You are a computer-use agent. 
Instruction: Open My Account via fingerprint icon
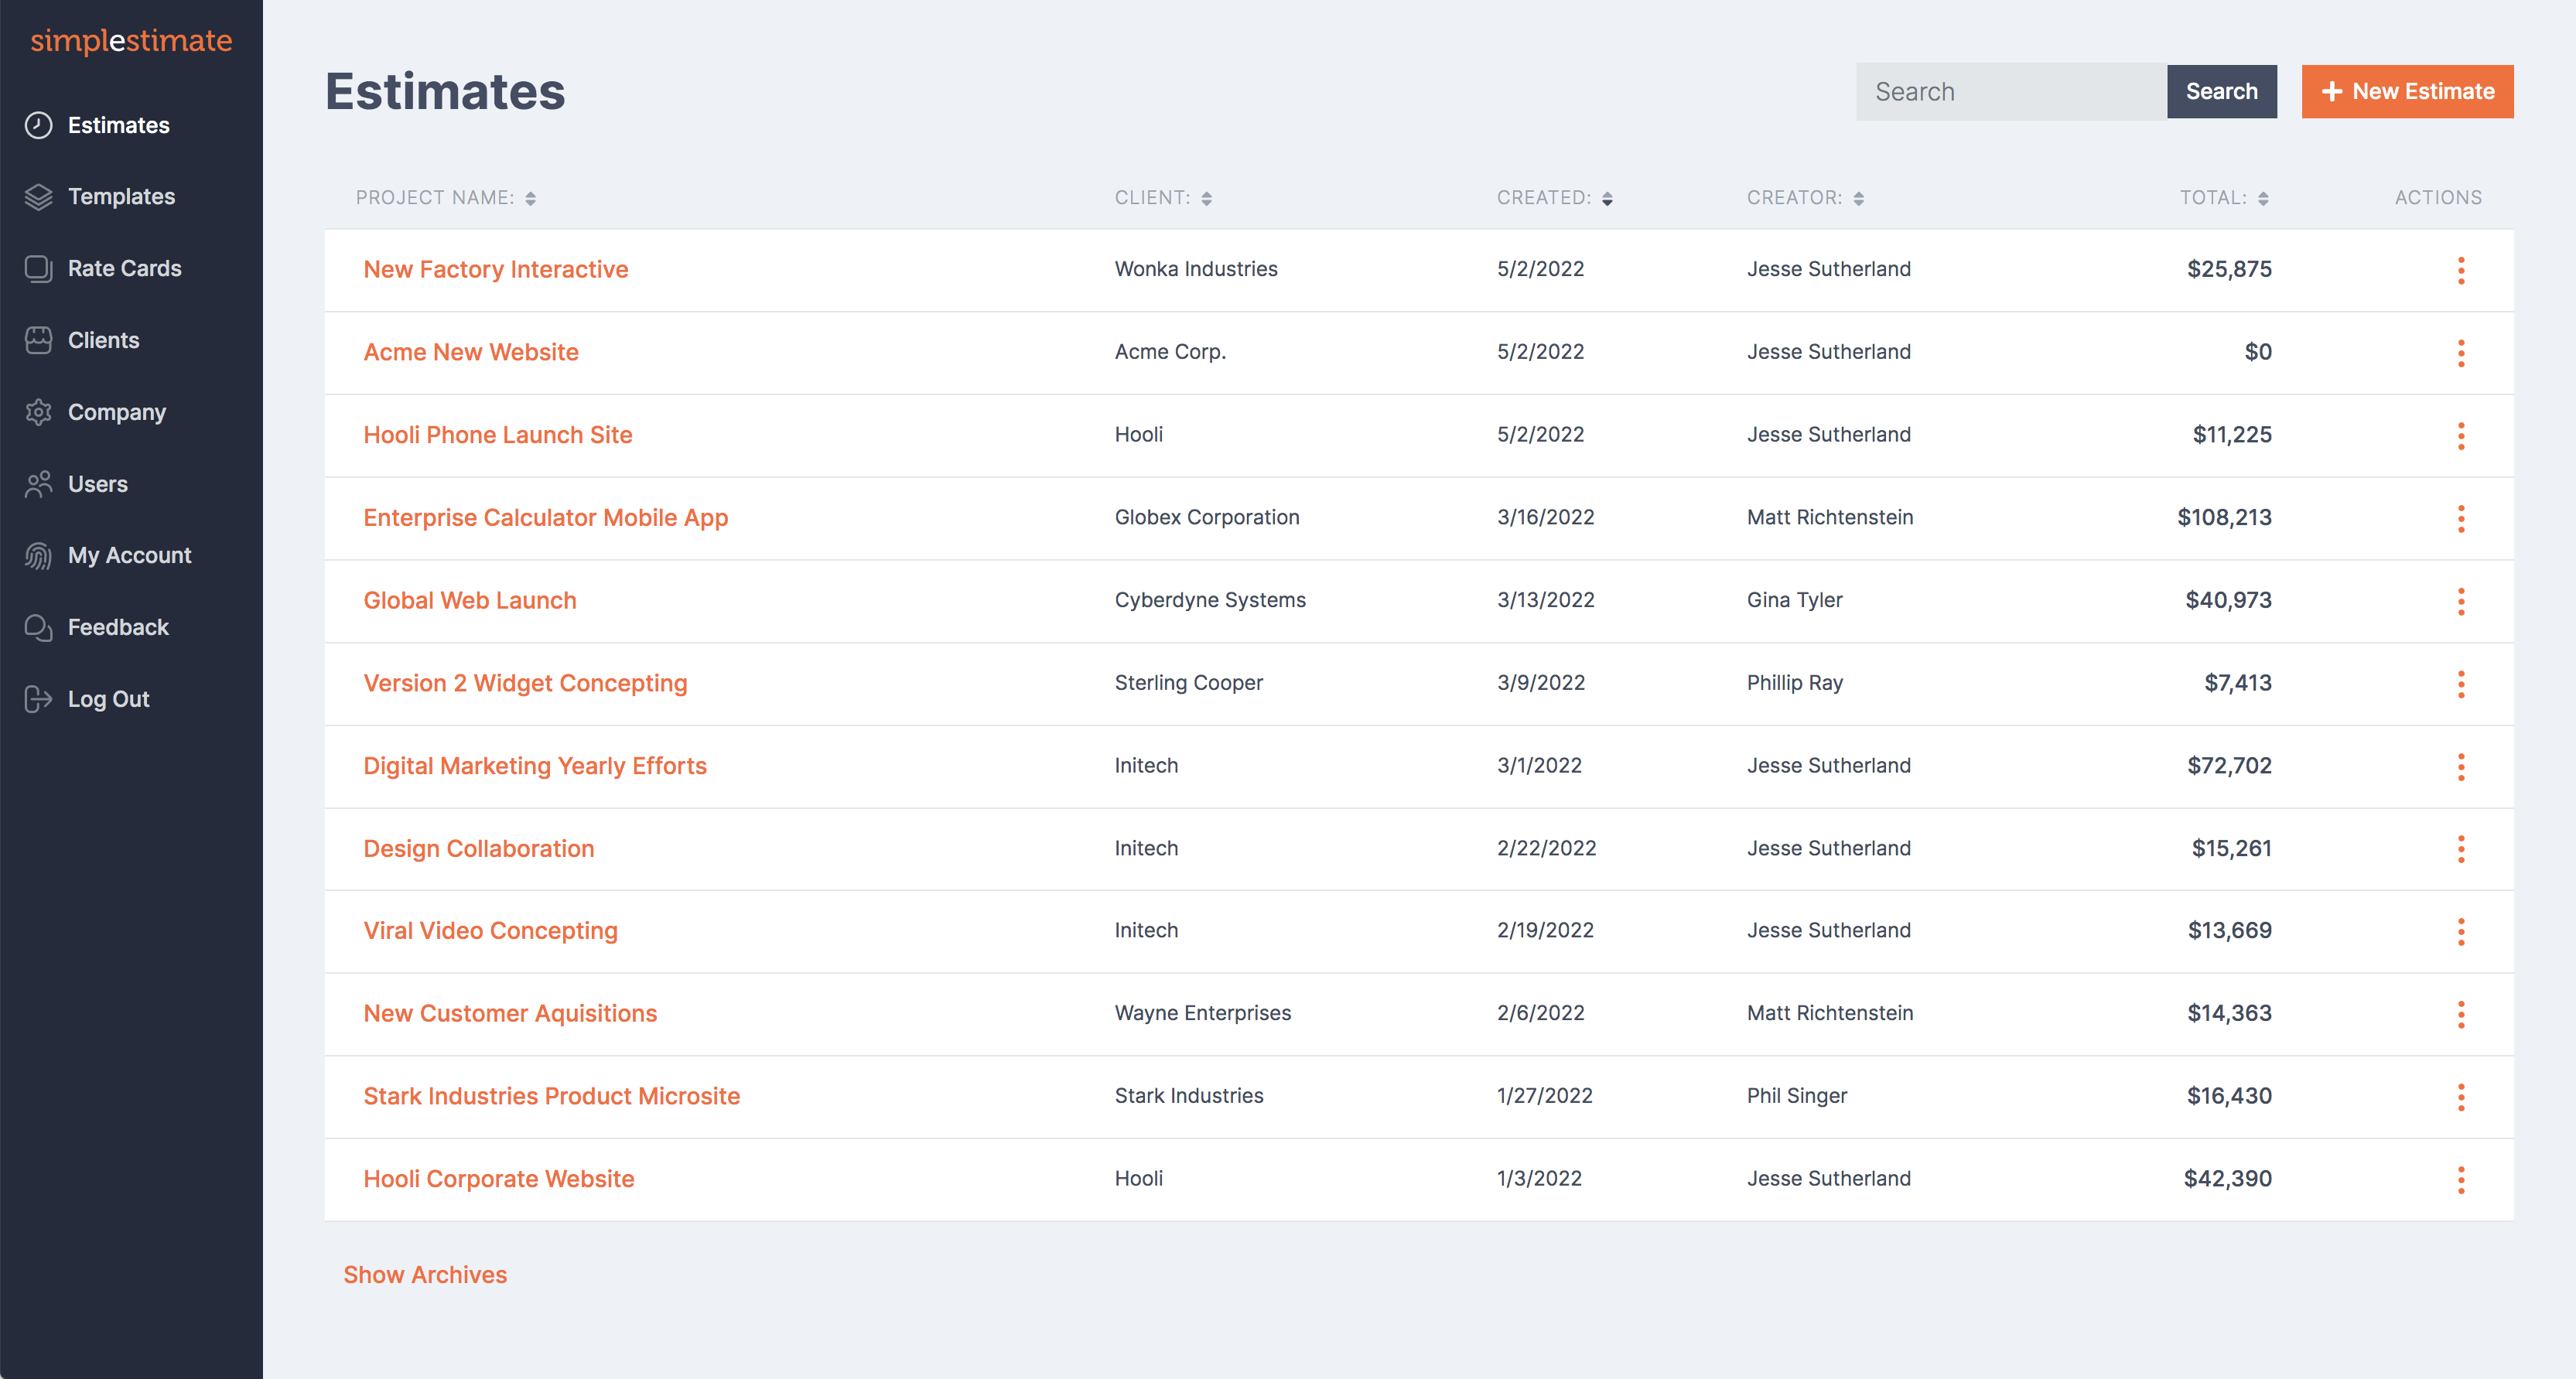(38, 555)
